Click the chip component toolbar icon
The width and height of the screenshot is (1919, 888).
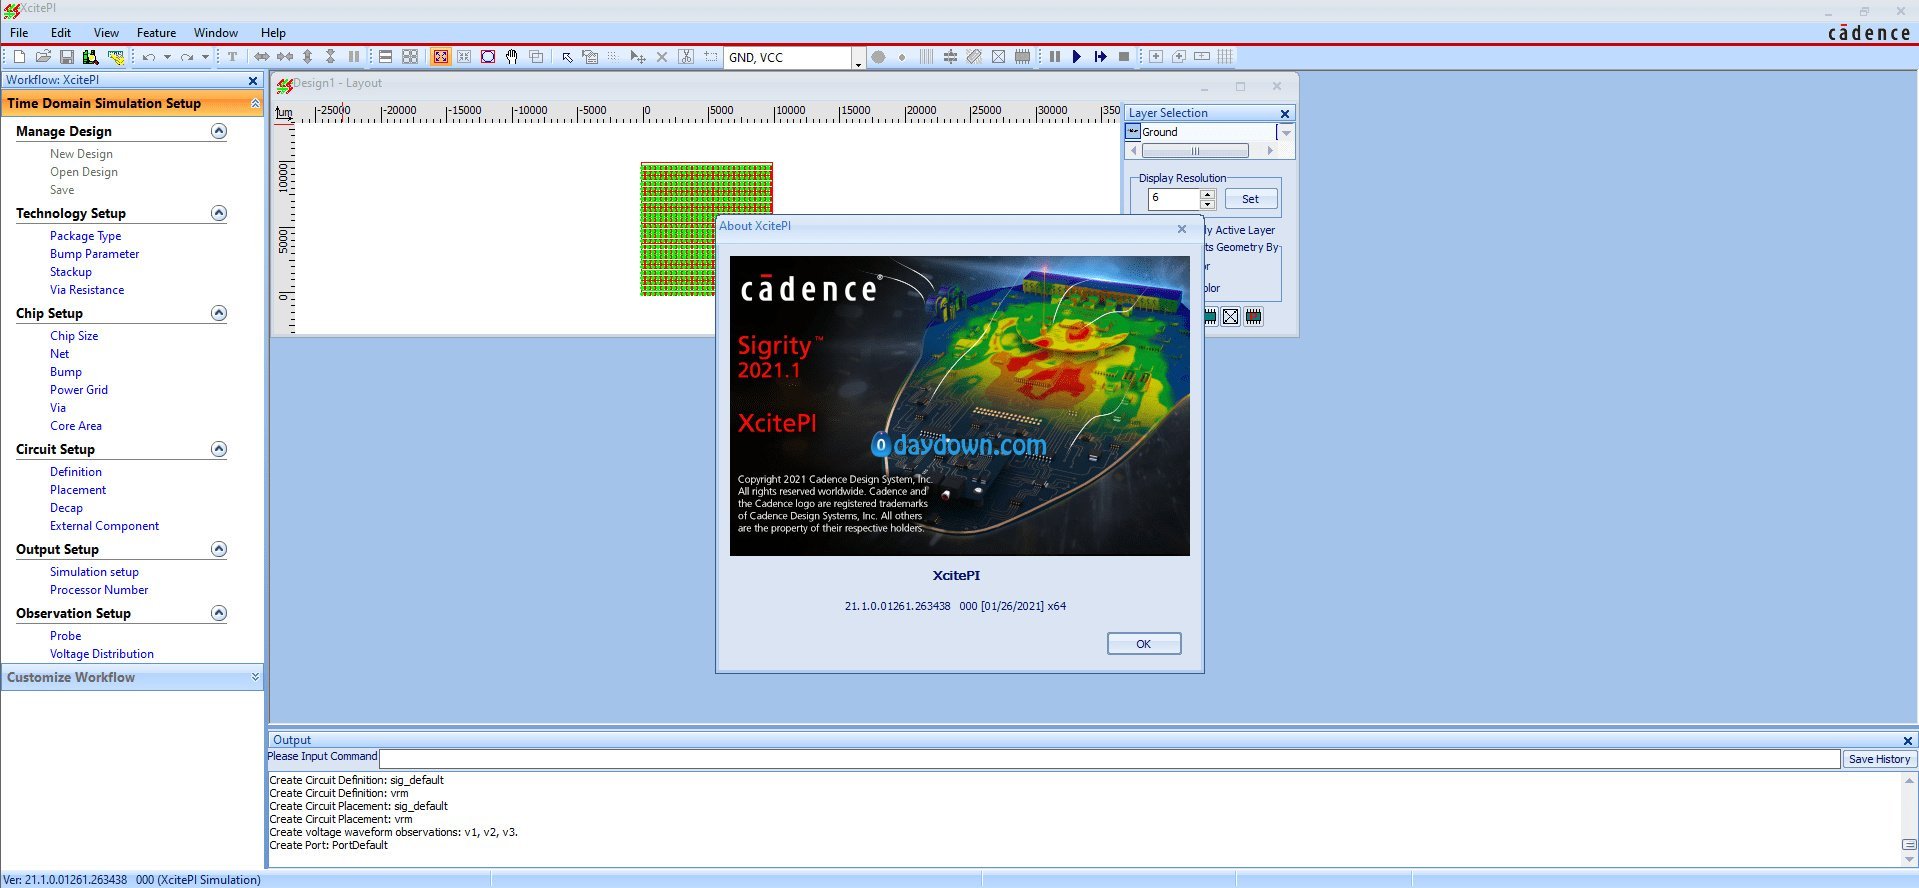1022,57
